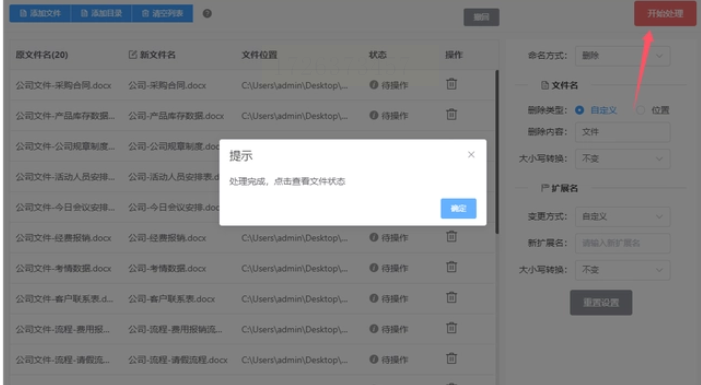Delete the 公司文件-采购合同.docx row via trash icon
The width and height of the screenshot is (701, 385).
point(452,84)
